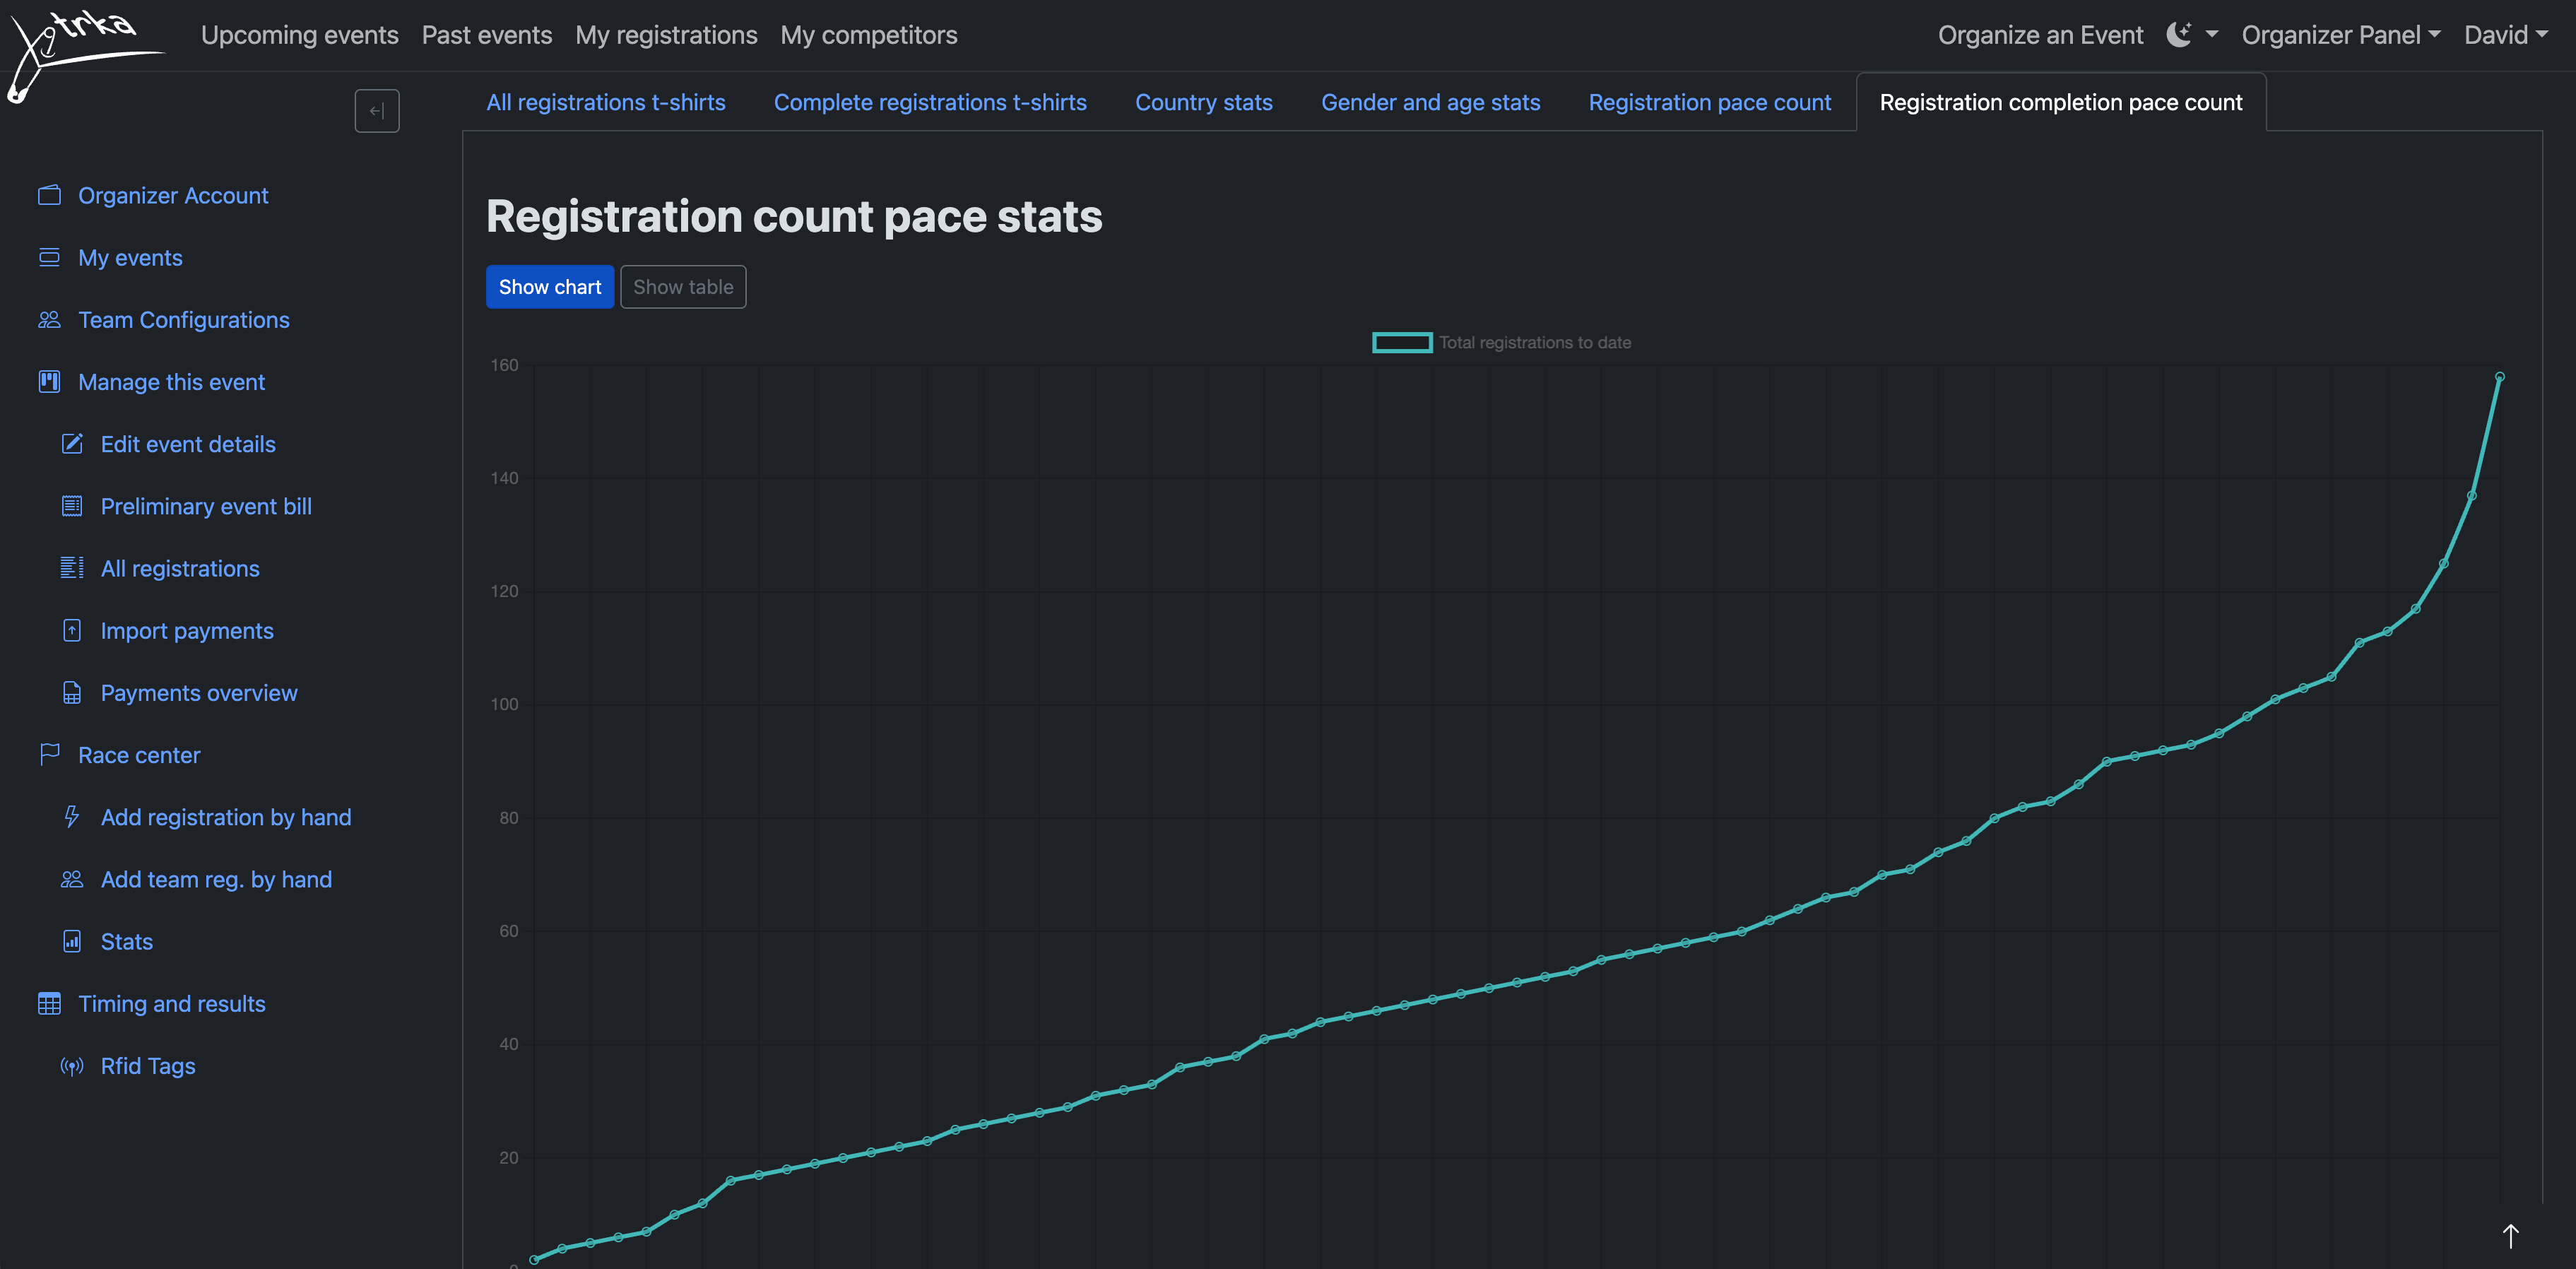Toggle the Total registrations to date legend
This screenshot has width=2576, height=1269.
coord(1500,342)
